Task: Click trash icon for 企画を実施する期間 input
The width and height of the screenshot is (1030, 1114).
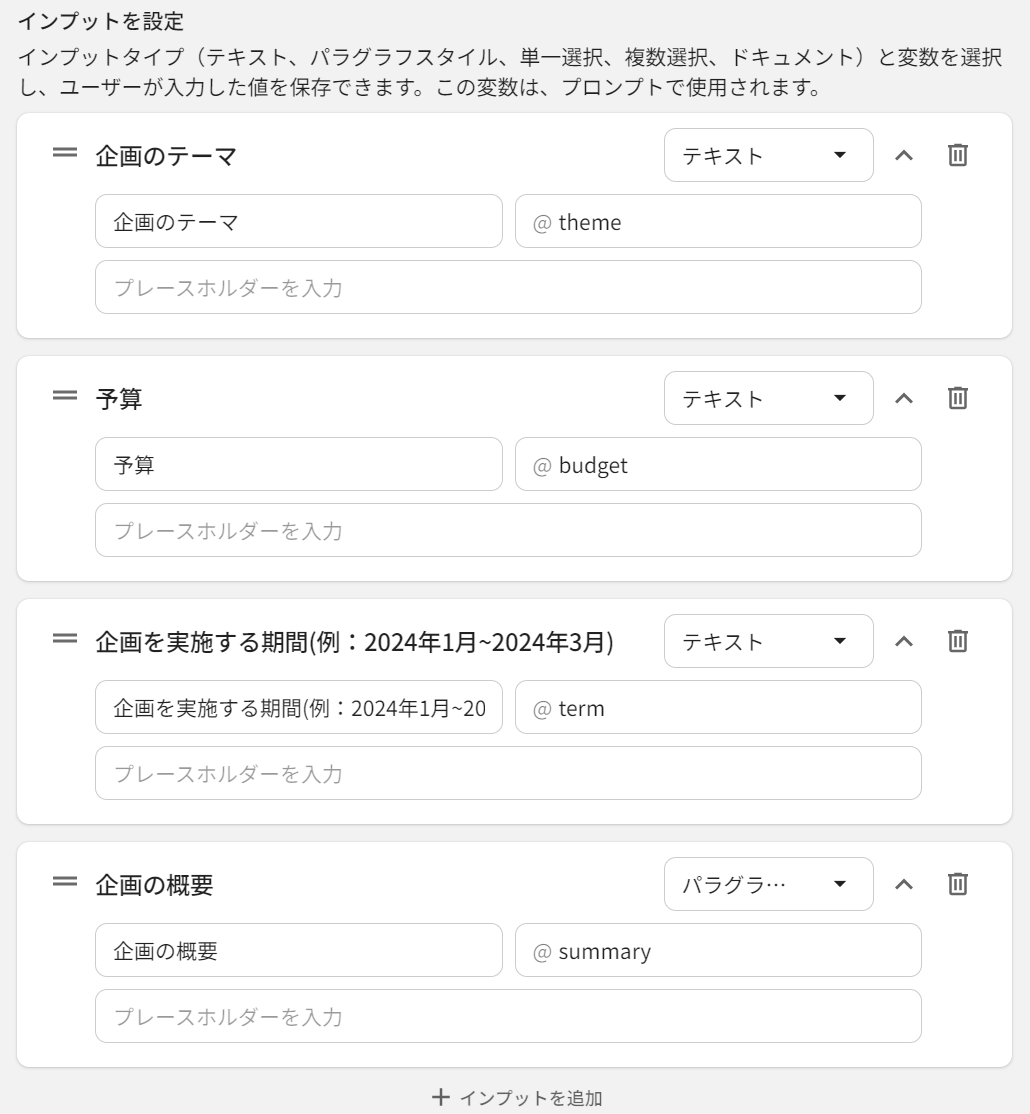Action: [x=957, y=641]
